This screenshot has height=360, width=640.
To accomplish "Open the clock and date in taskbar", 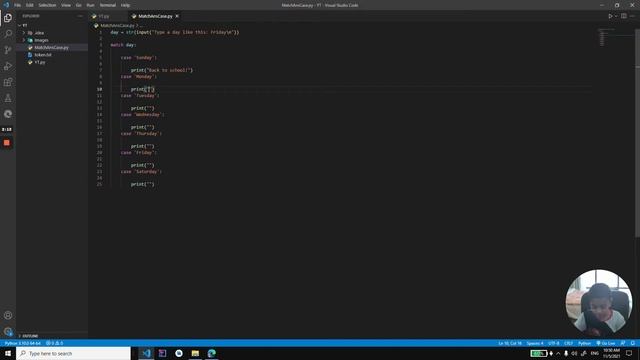I will [x=611, y=353].
